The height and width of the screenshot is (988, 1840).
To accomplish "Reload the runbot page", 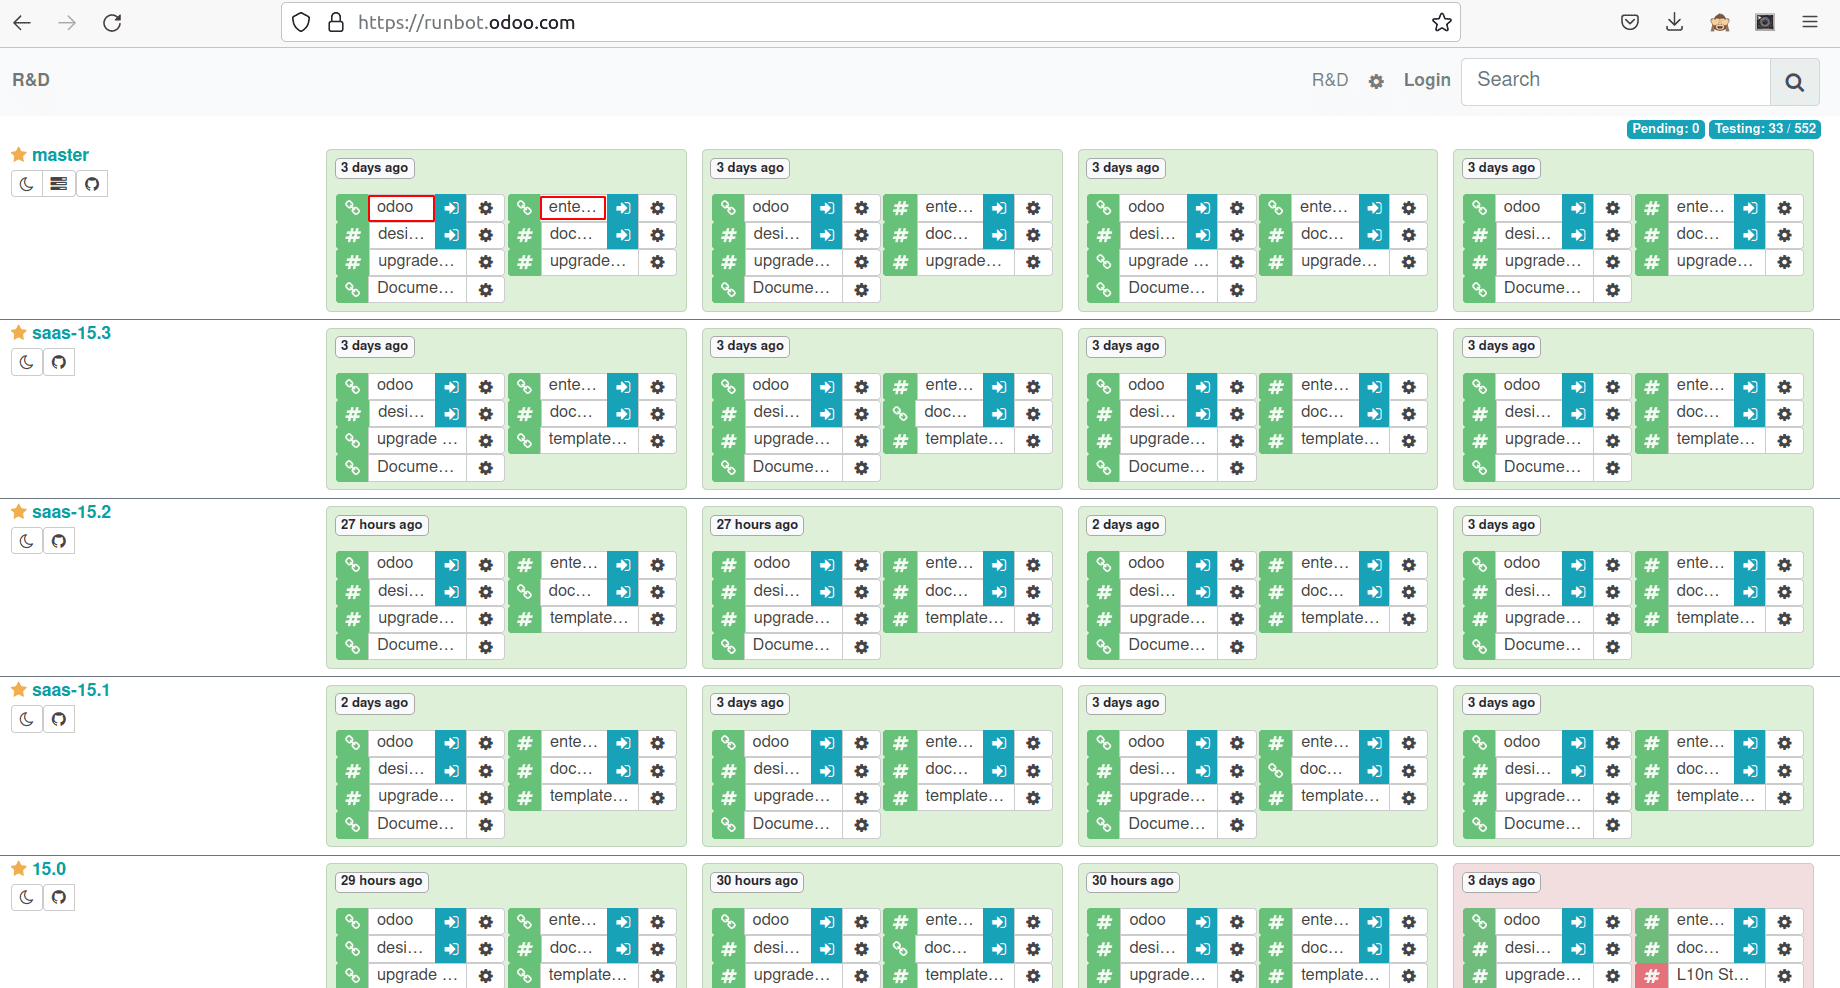I will 112,22.
